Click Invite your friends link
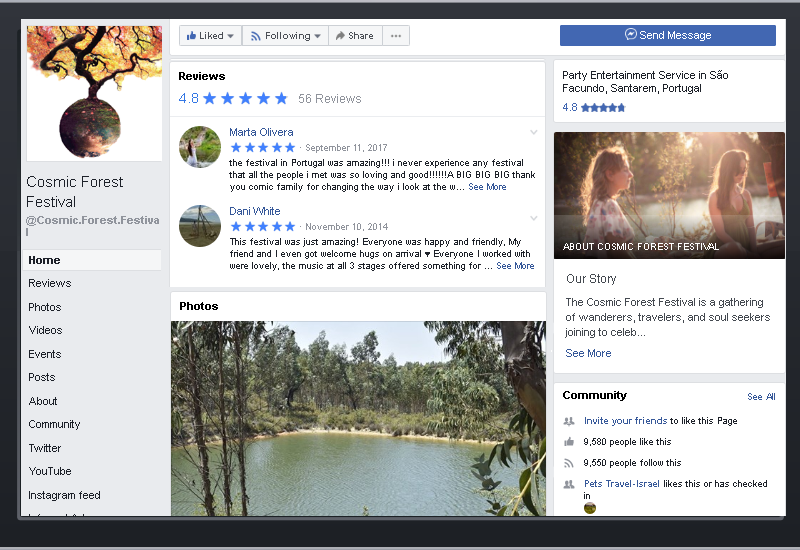The image size is (800, 550). click(x=626, y=420)
